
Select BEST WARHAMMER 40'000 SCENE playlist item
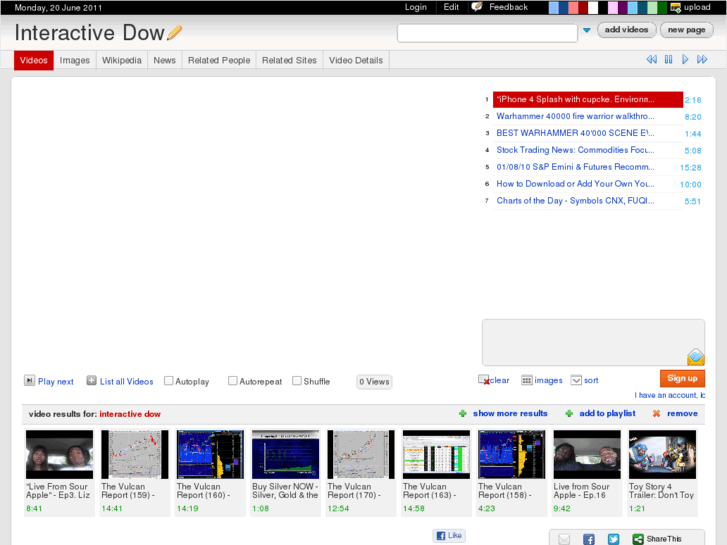point(588,133)
